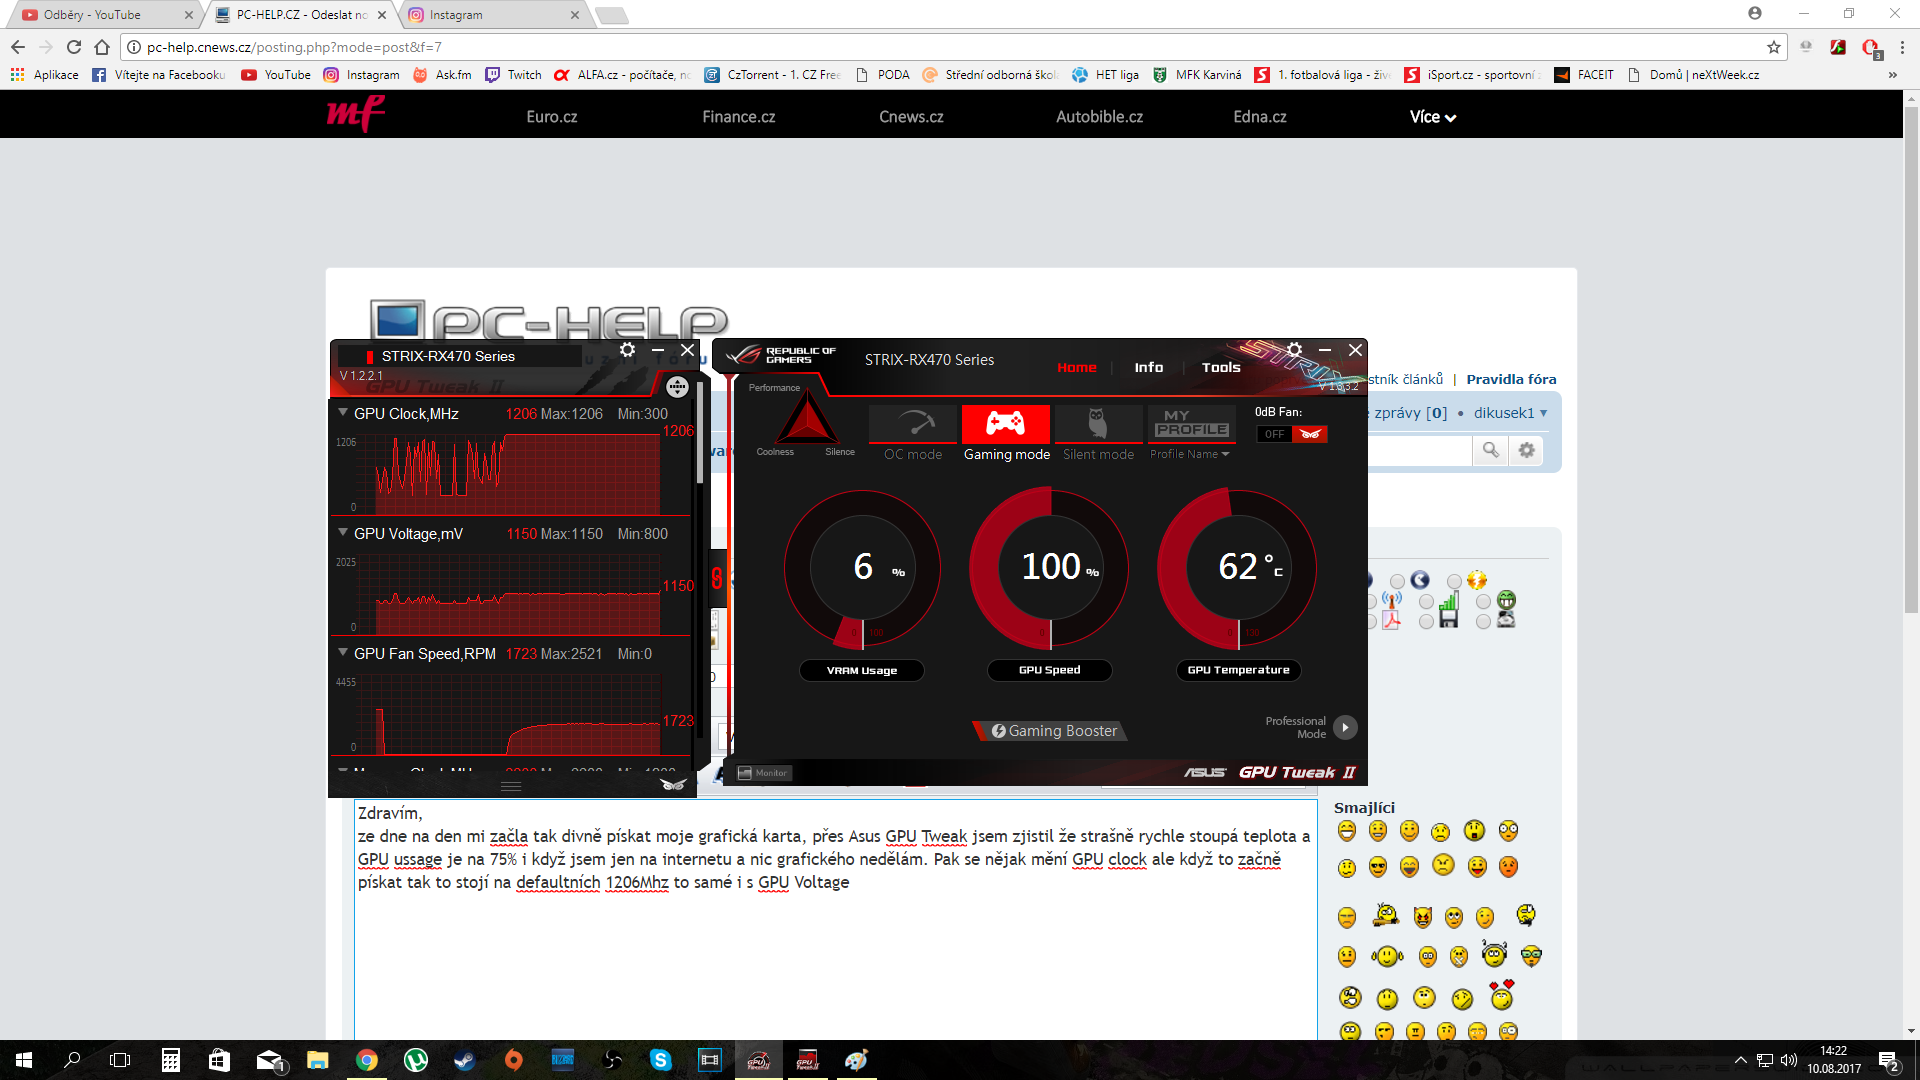Show more bookmarks with the chevron
Screen dimensions: 1920x1080
(x=1892, y=75)
